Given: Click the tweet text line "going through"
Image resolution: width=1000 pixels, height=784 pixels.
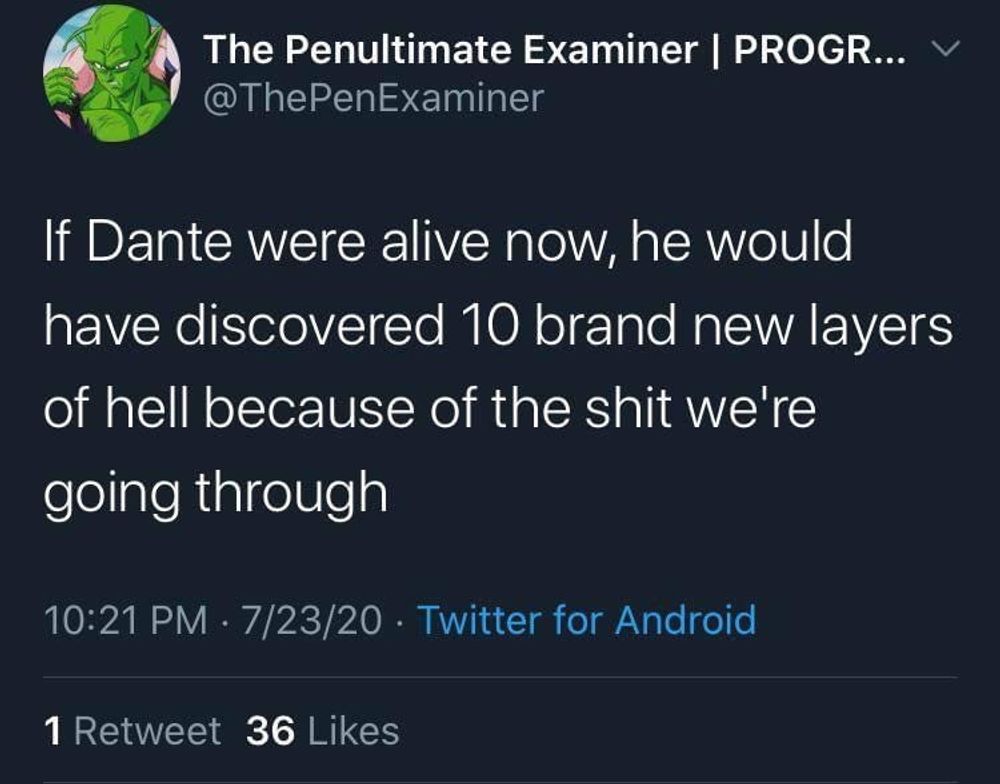Looking at the screenshot, I should click(x=215, y=494).
